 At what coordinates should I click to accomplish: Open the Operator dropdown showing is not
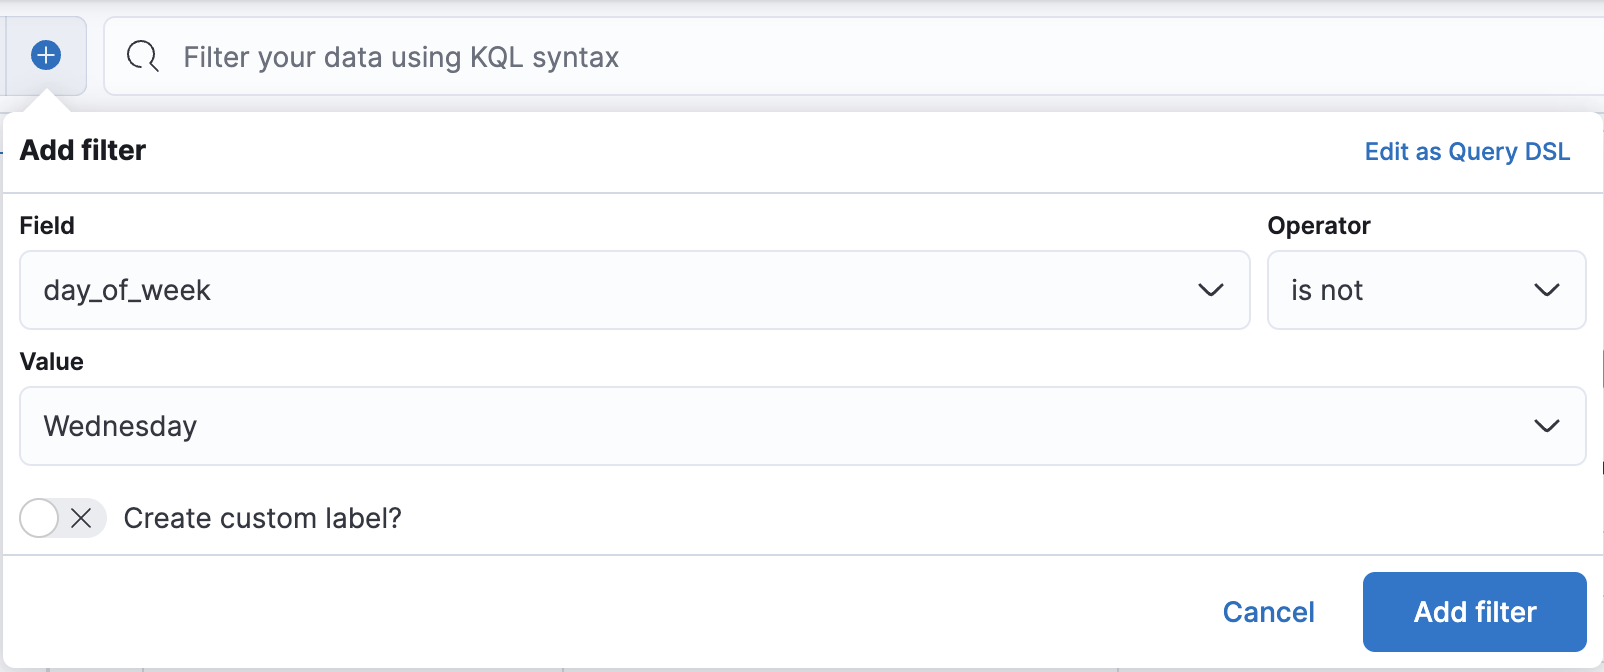(1425, 291)
